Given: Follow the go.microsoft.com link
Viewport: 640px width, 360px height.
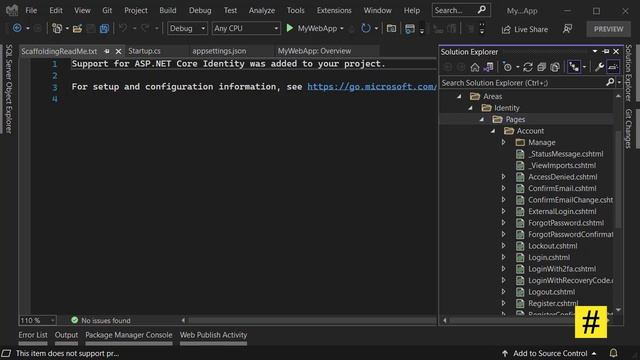Looking at the screenshot, I should pyautogui.click(x=372, y=87).
